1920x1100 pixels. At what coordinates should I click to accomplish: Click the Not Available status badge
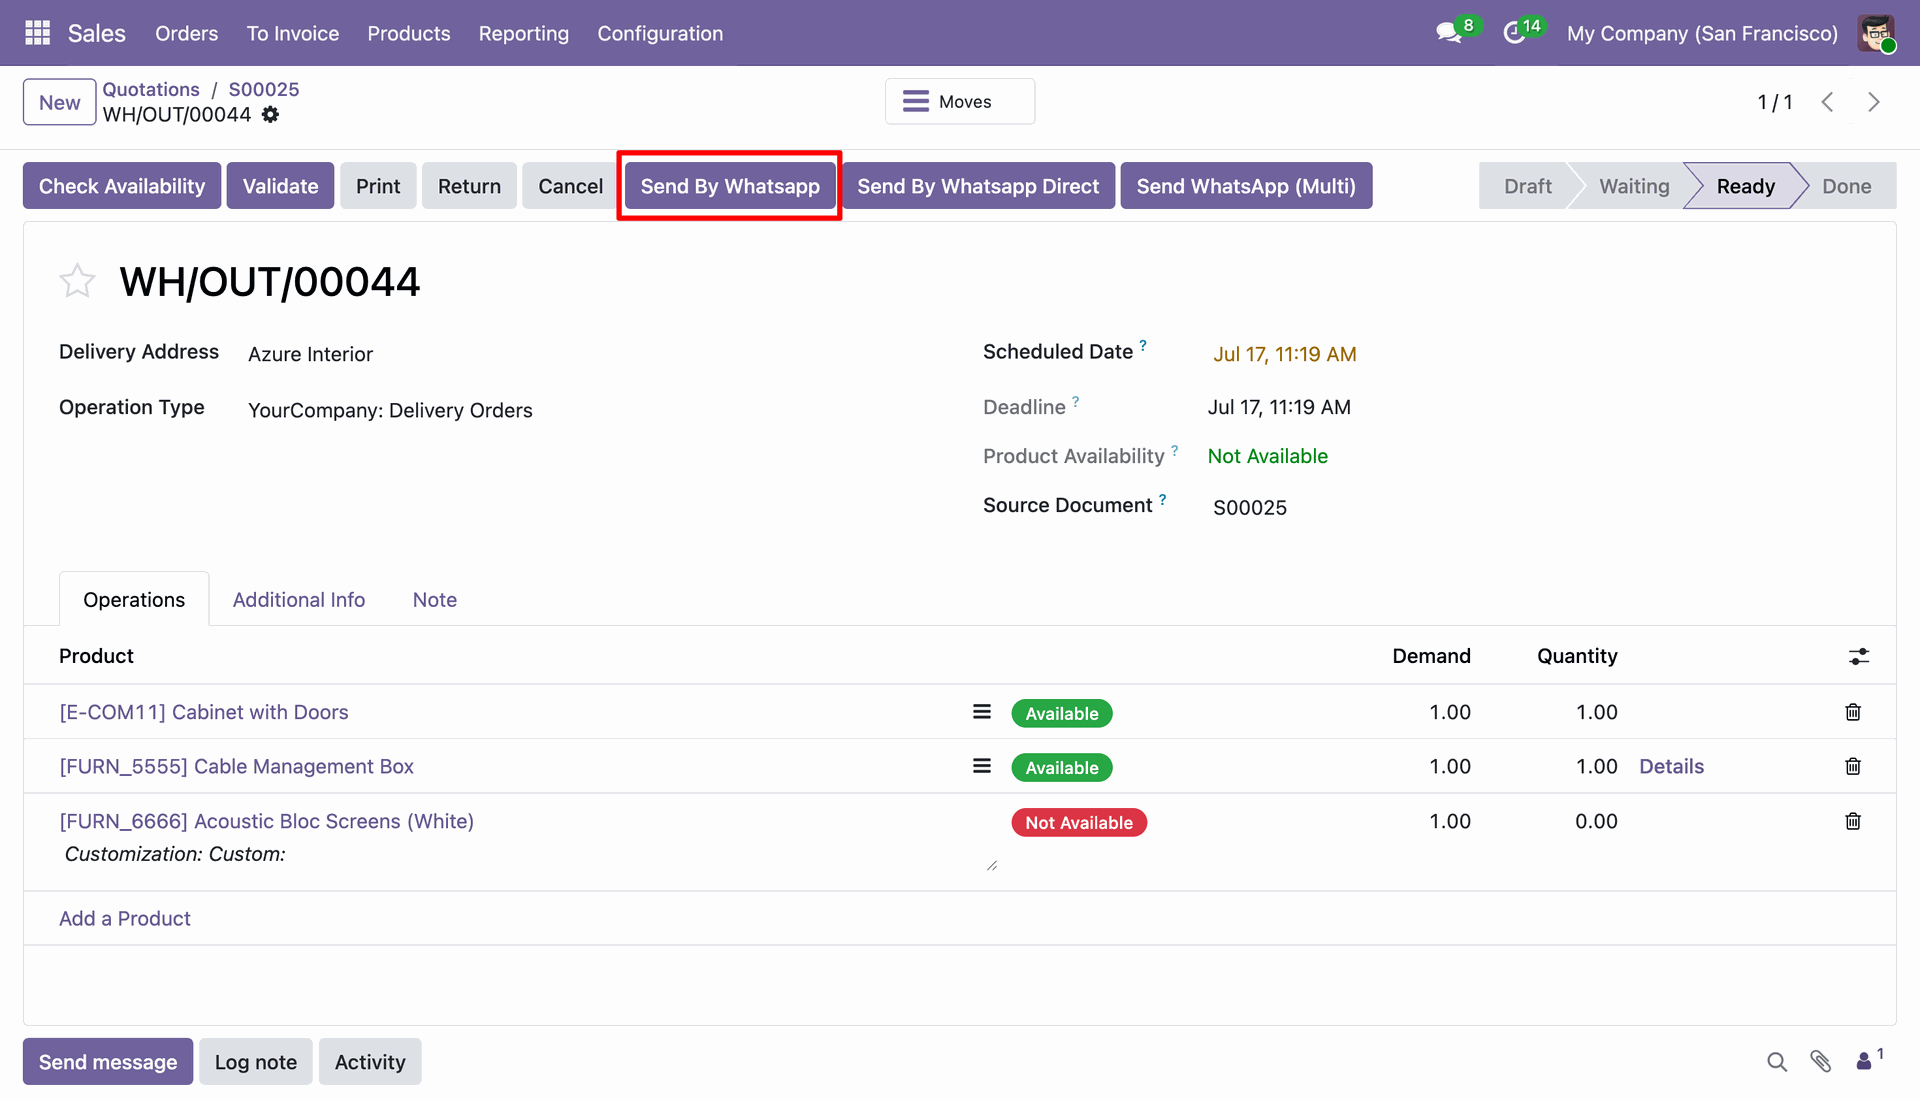tap(1079, 822)
